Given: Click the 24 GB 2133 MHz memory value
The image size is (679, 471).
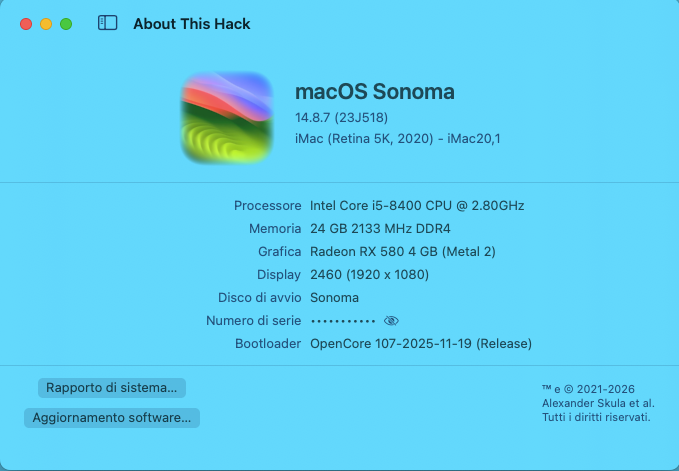Looking at the screenshot, I should pyautogui.click(x=380, y=228).
